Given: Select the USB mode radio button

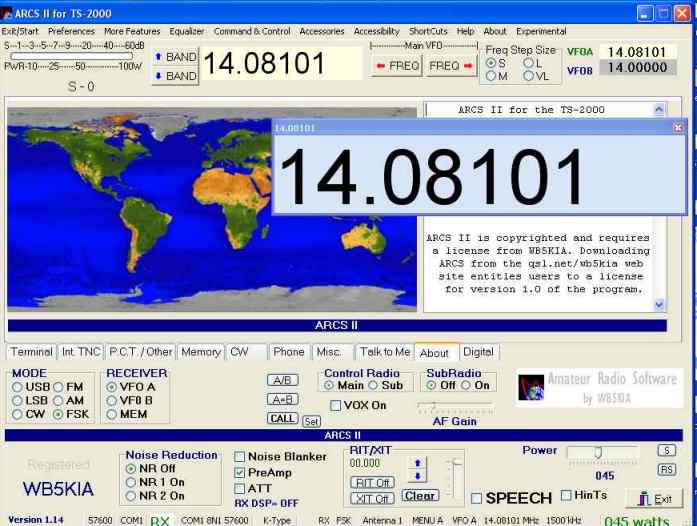Looking at the screenshot, I should 16,386.
